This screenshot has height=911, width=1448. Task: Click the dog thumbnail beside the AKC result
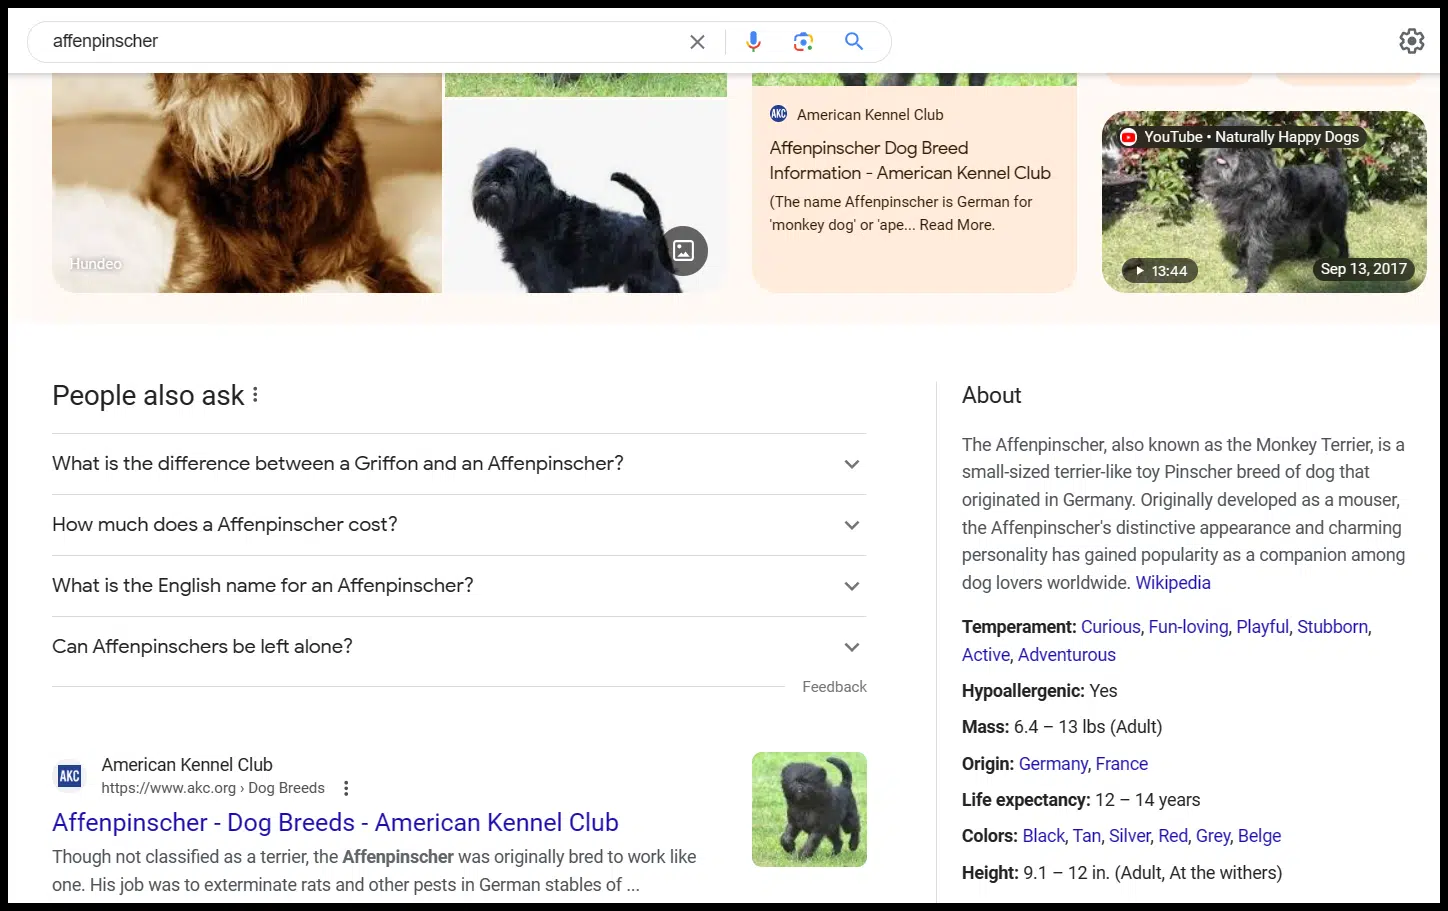809,809
